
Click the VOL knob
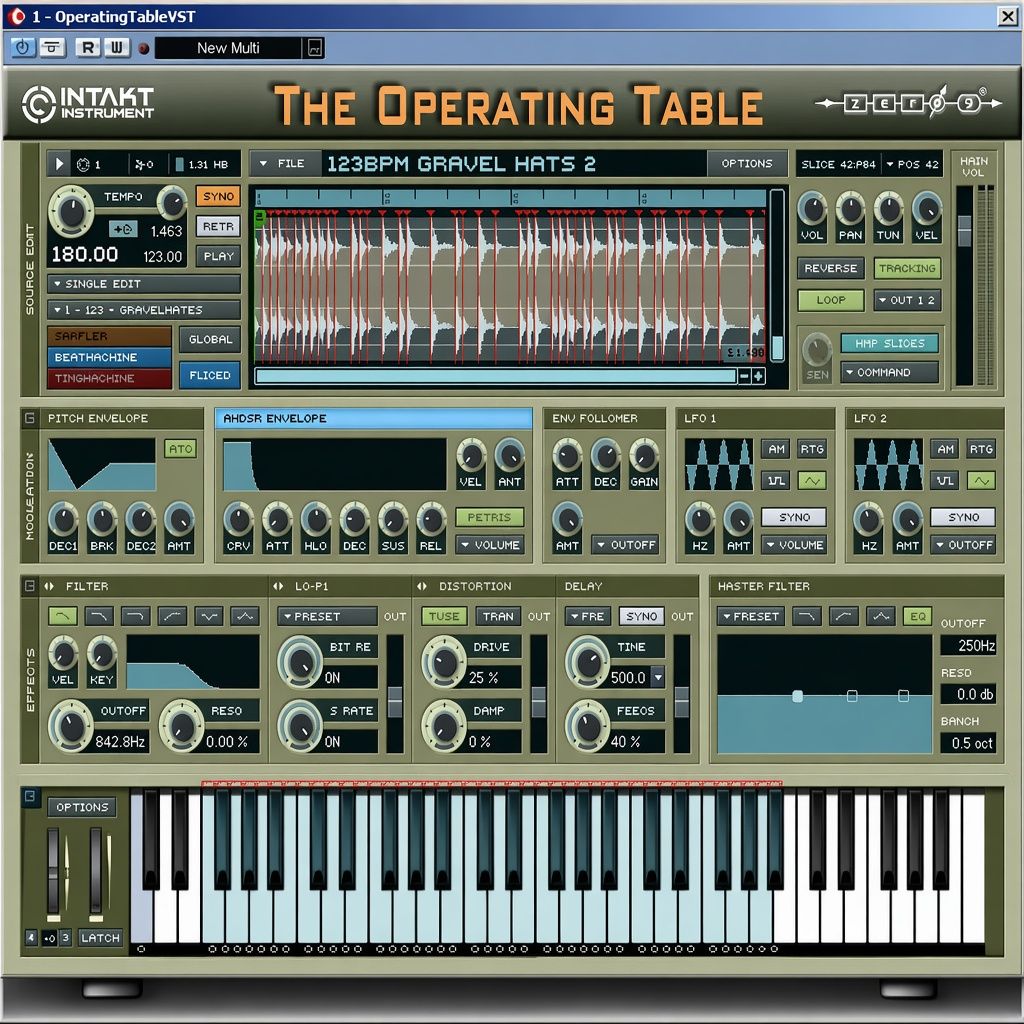812,210
